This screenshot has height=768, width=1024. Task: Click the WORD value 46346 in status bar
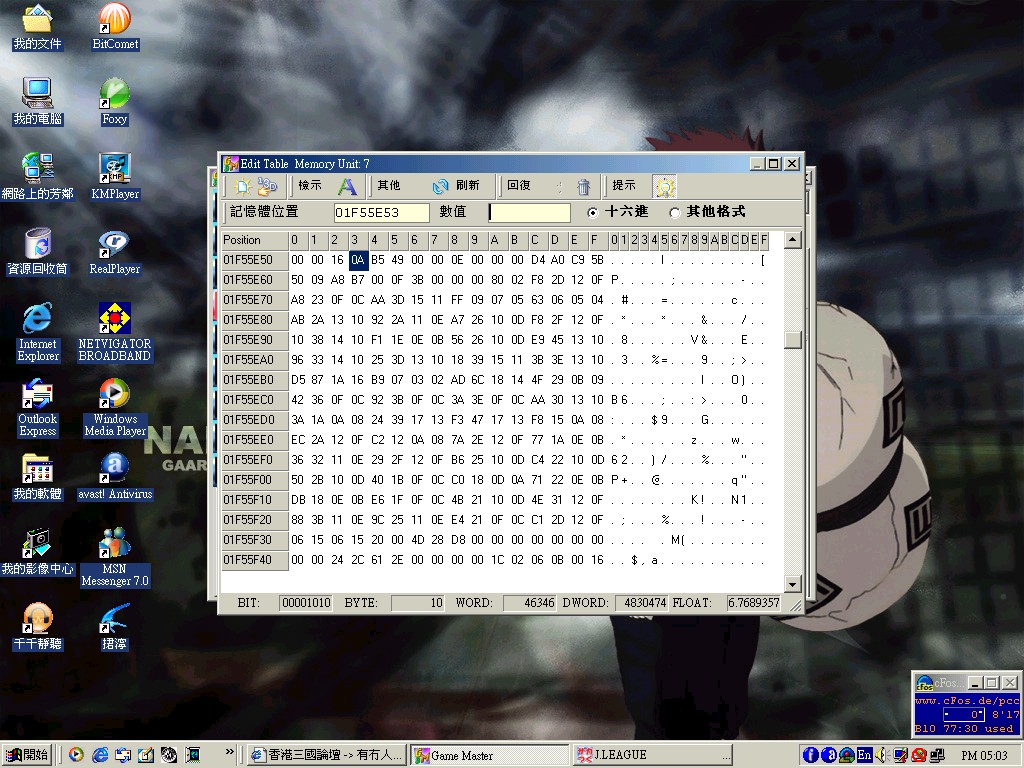pos(530,603)
